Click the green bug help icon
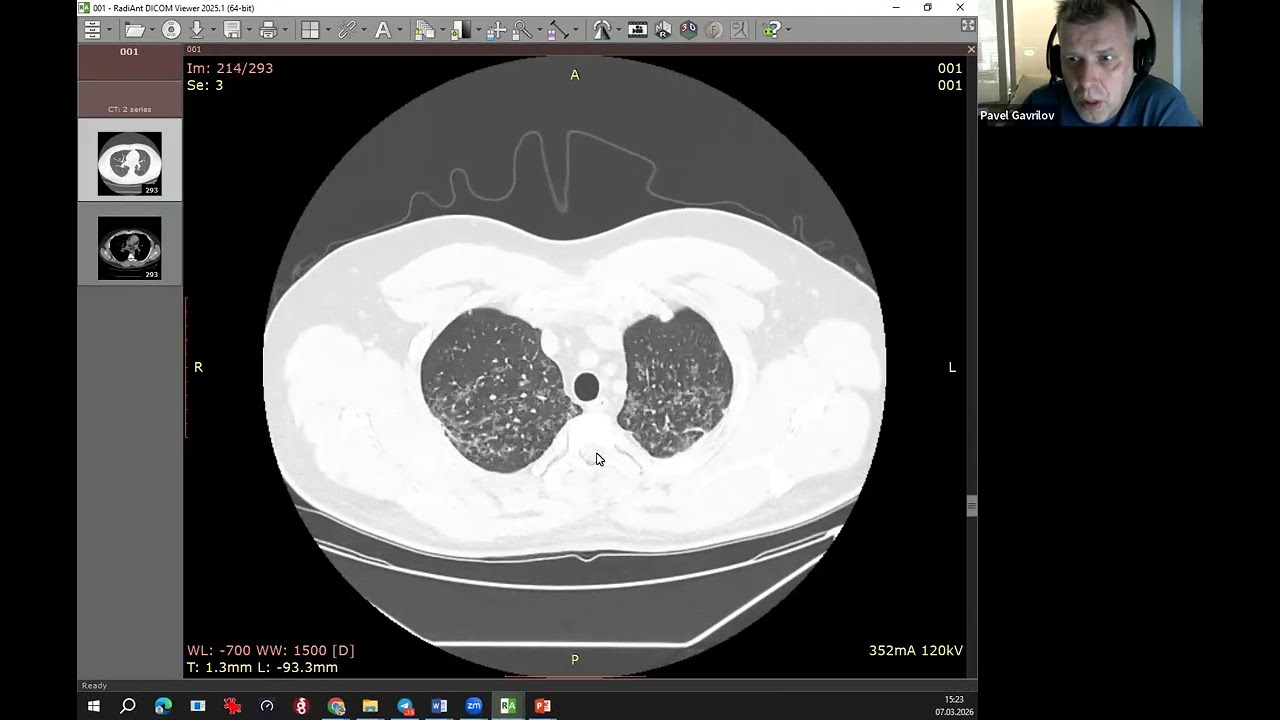Screen dimensions: 1280x720 (x=771, y=30)
